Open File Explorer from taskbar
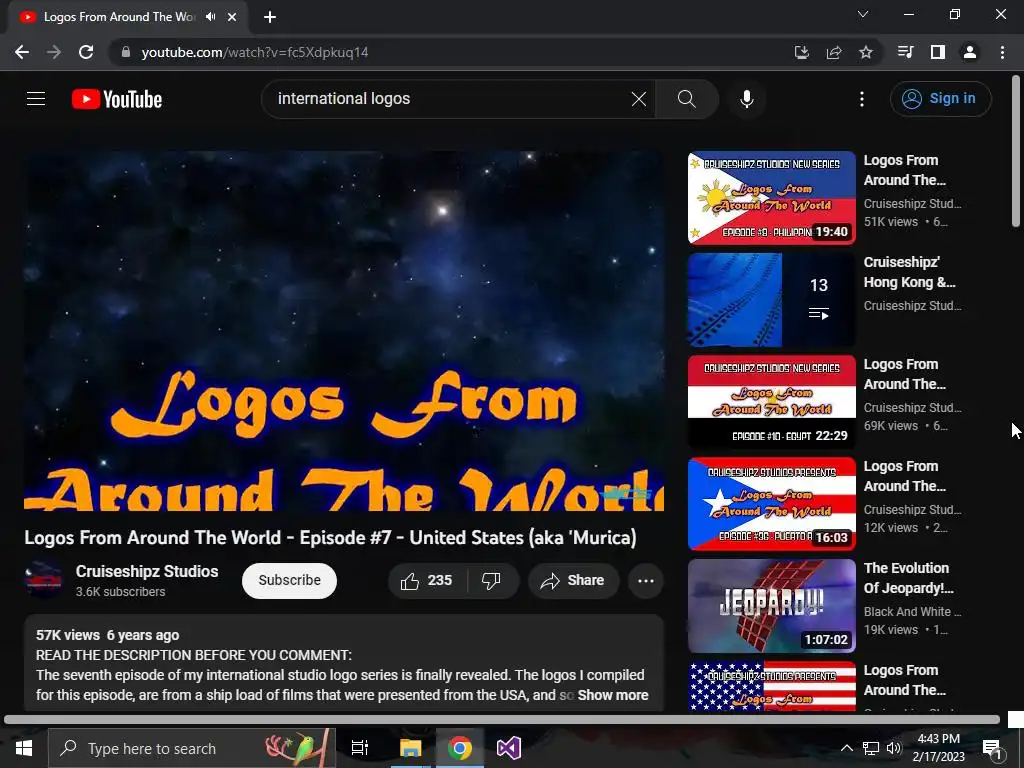Image resolution: width=1024 pixels, height=768 pixels. tap(411, 748)
